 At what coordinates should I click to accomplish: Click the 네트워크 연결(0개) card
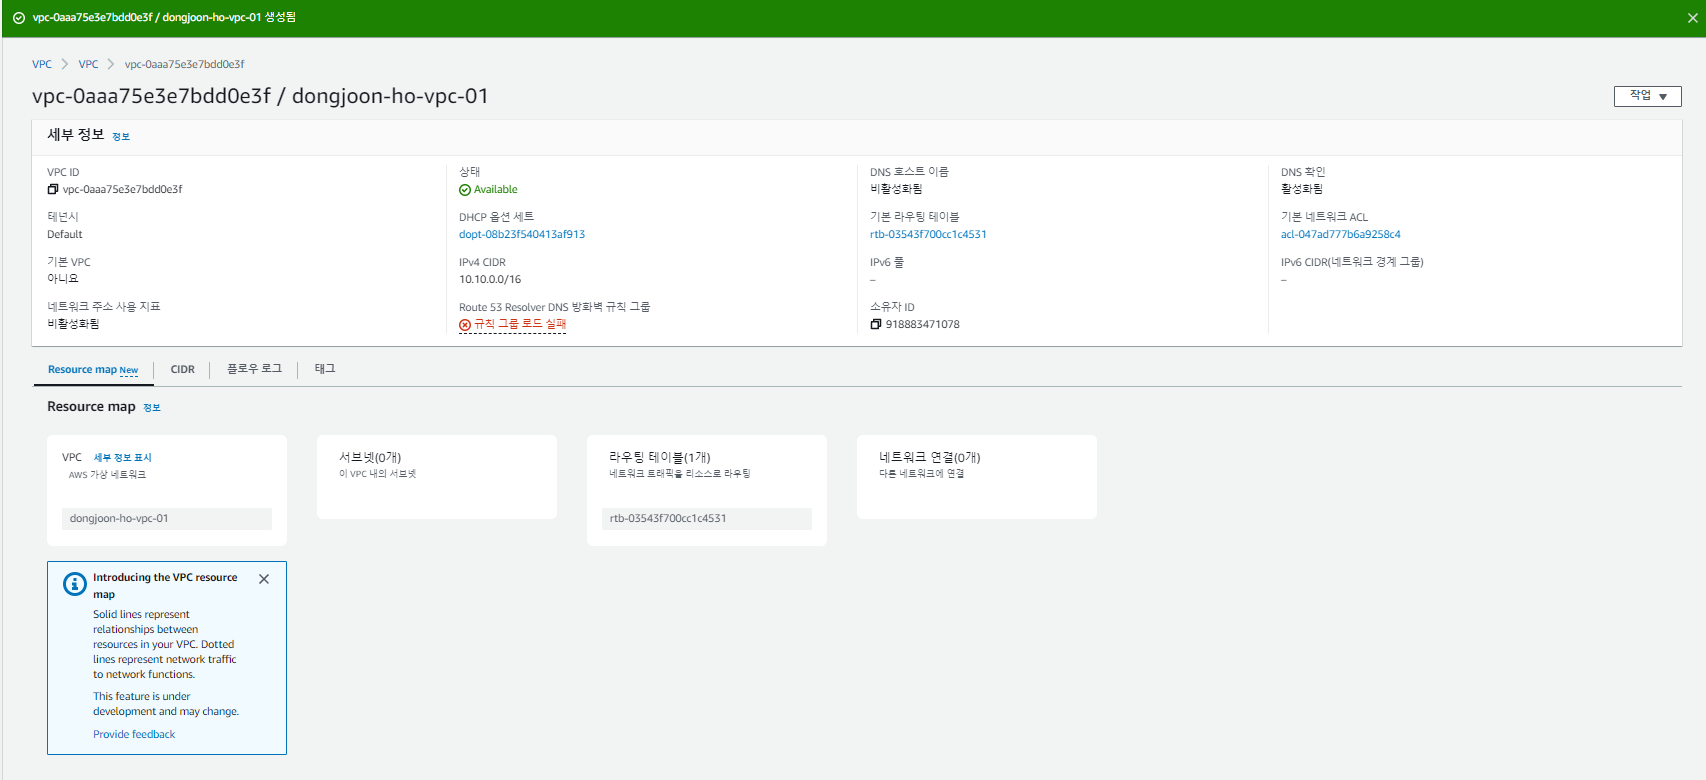click(977, 477)
